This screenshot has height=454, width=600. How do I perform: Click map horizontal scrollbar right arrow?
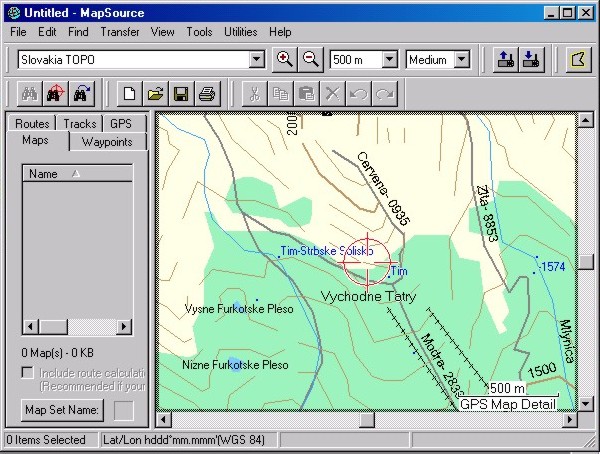pos(570,420)
